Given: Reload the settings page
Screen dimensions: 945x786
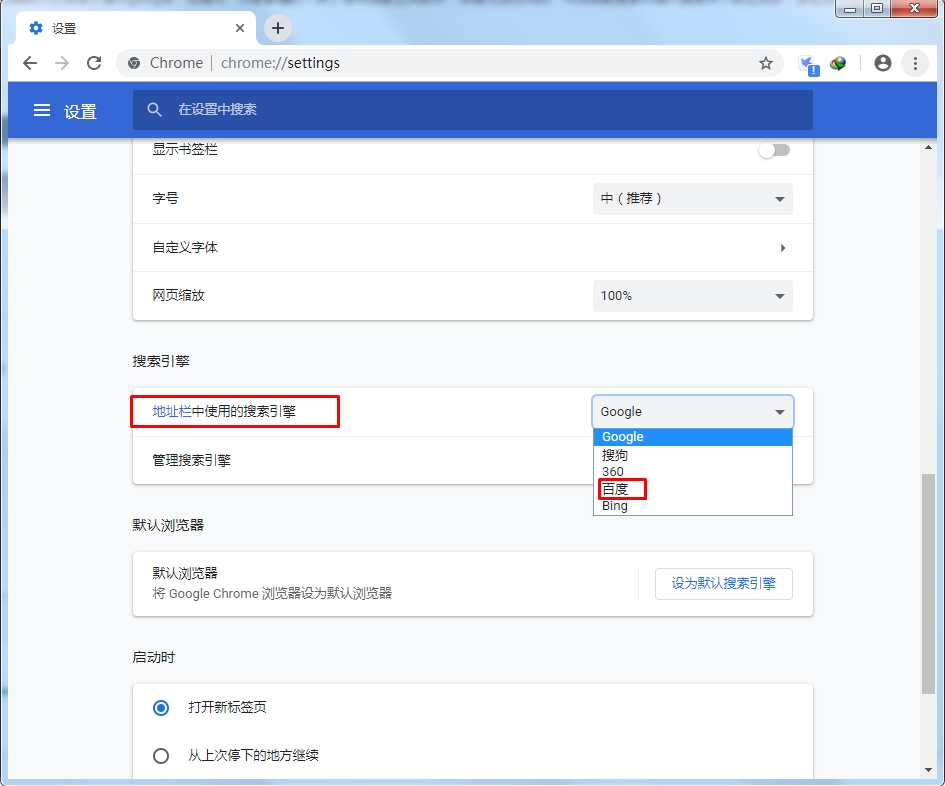Looking at the screenshot, I should coord(94,63).
